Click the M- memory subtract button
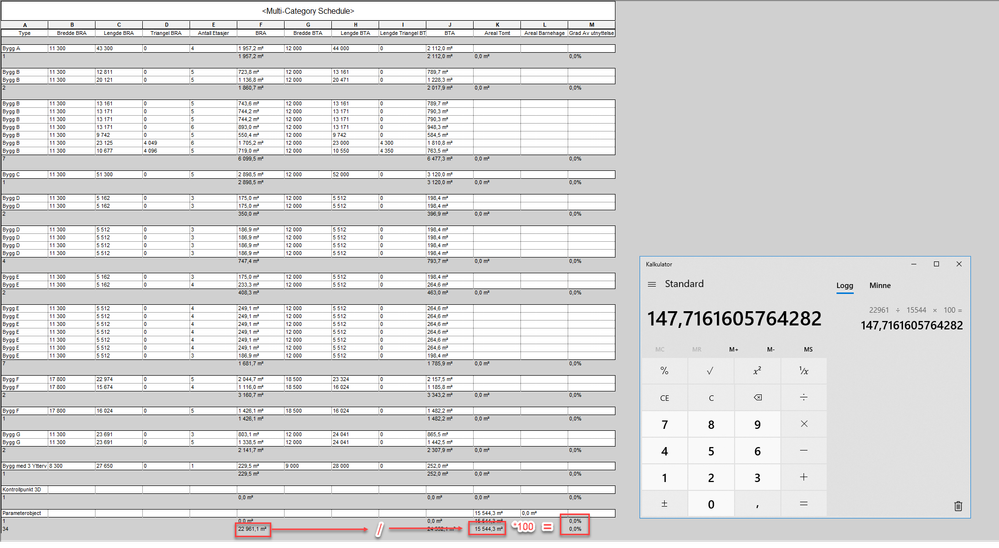The width and height of the screenshot is (999, 548). (x=771, y=349)
